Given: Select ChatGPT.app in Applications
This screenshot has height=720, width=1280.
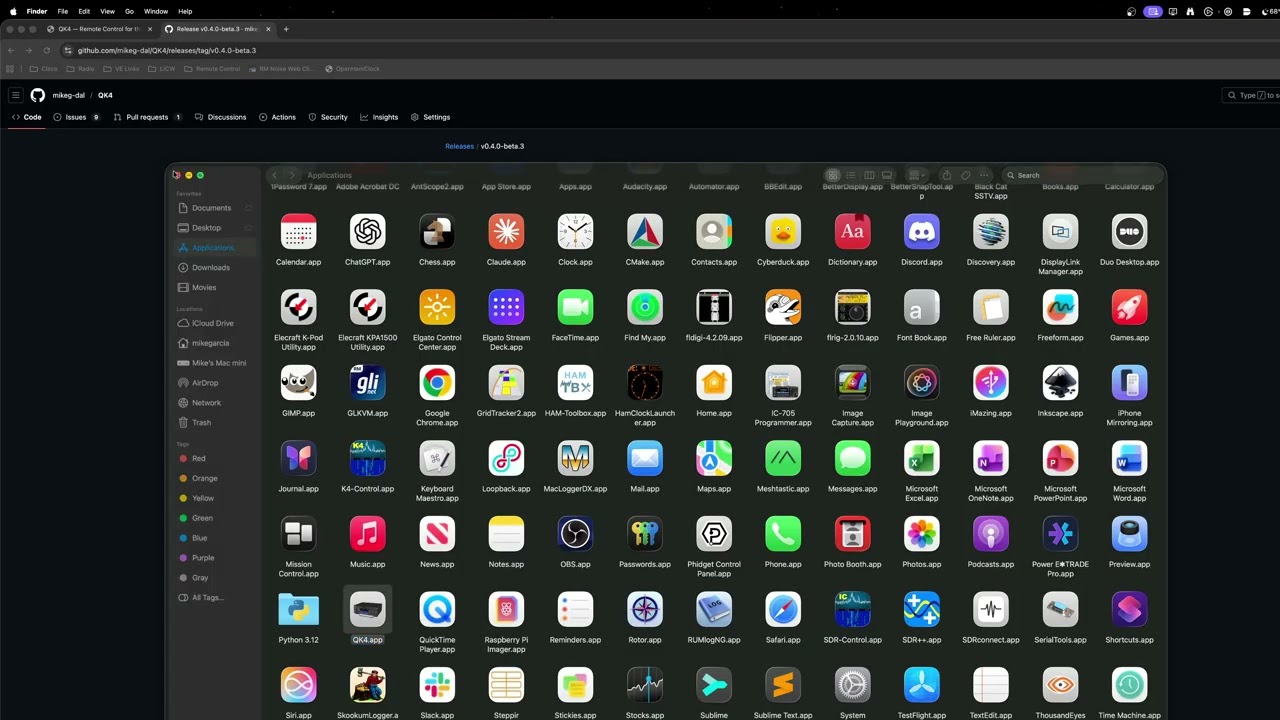Looking at the screenshot, I should tap(367, 232).
